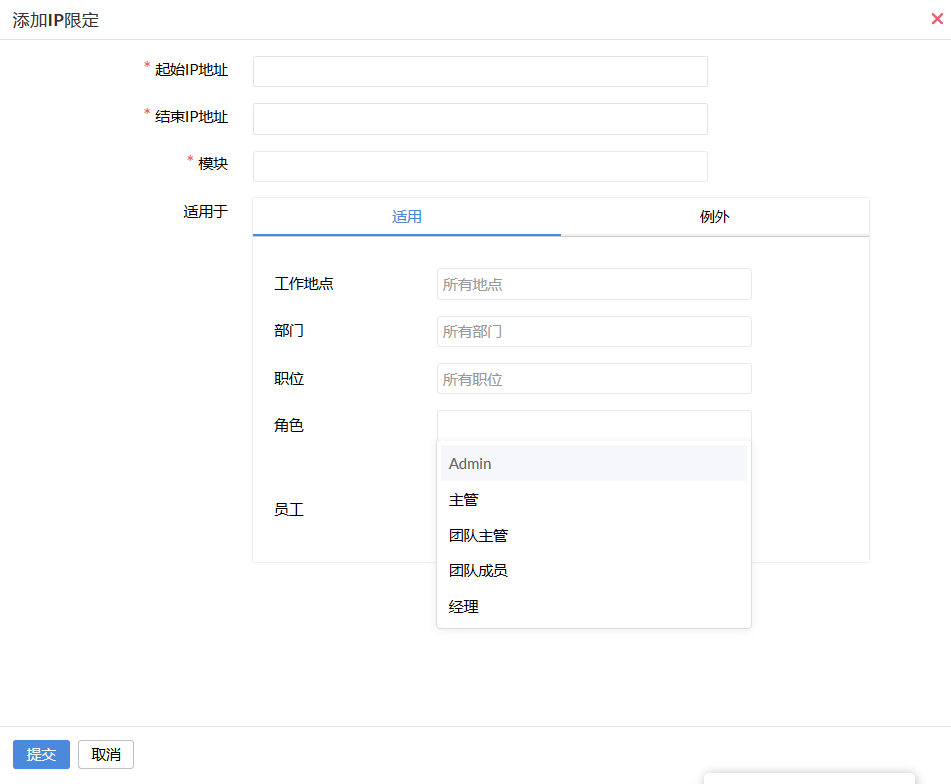
Task: Click the 模块 input field
Action: coord(480,166)
